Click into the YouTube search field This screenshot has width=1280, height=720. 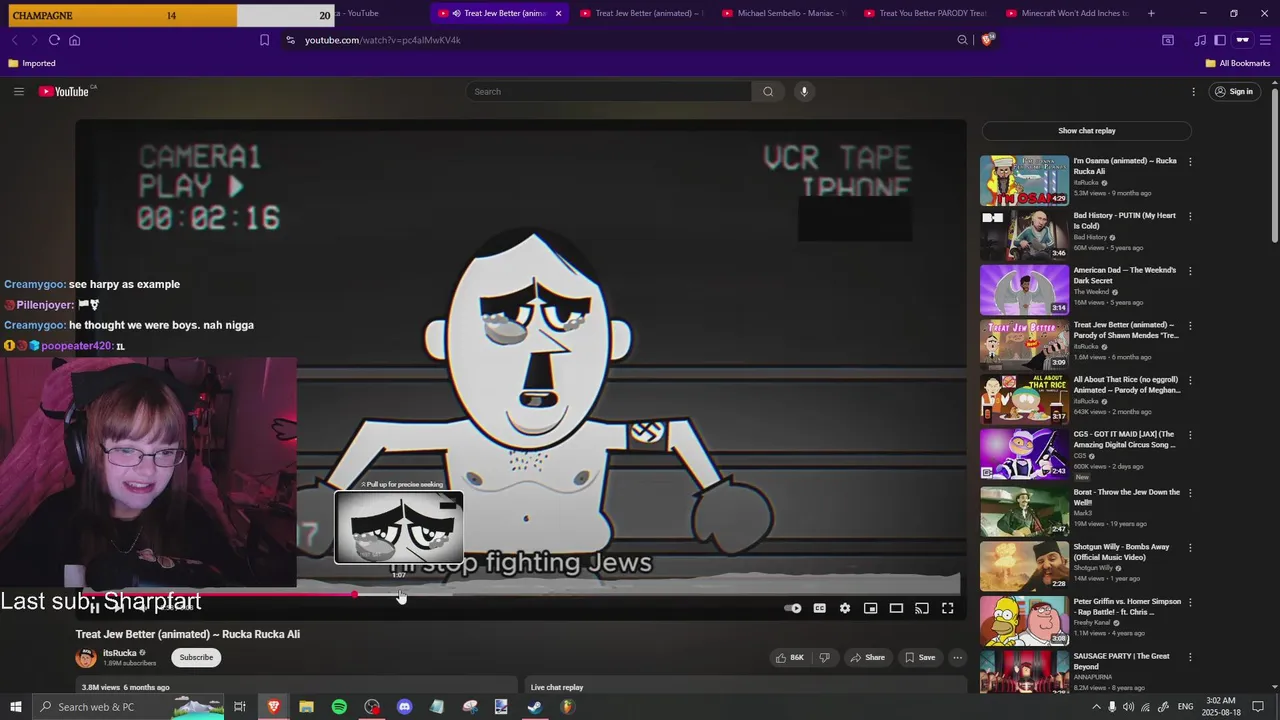(x=608, y=91)
